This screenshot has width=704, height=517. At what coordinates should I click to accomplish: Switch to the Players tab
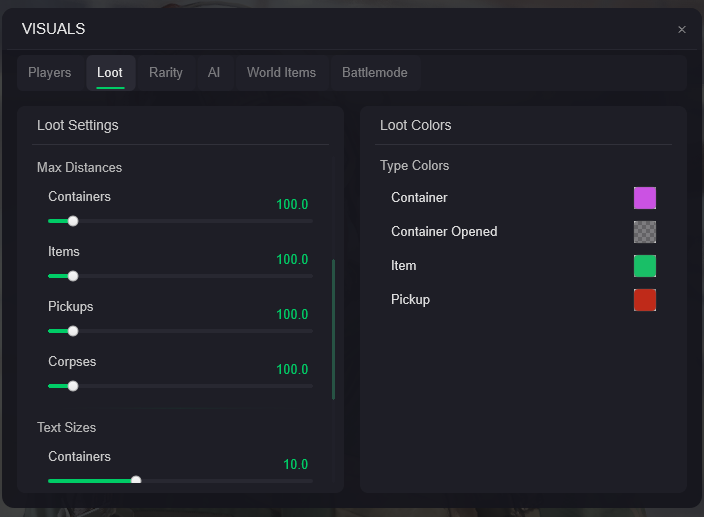[50, 73]
